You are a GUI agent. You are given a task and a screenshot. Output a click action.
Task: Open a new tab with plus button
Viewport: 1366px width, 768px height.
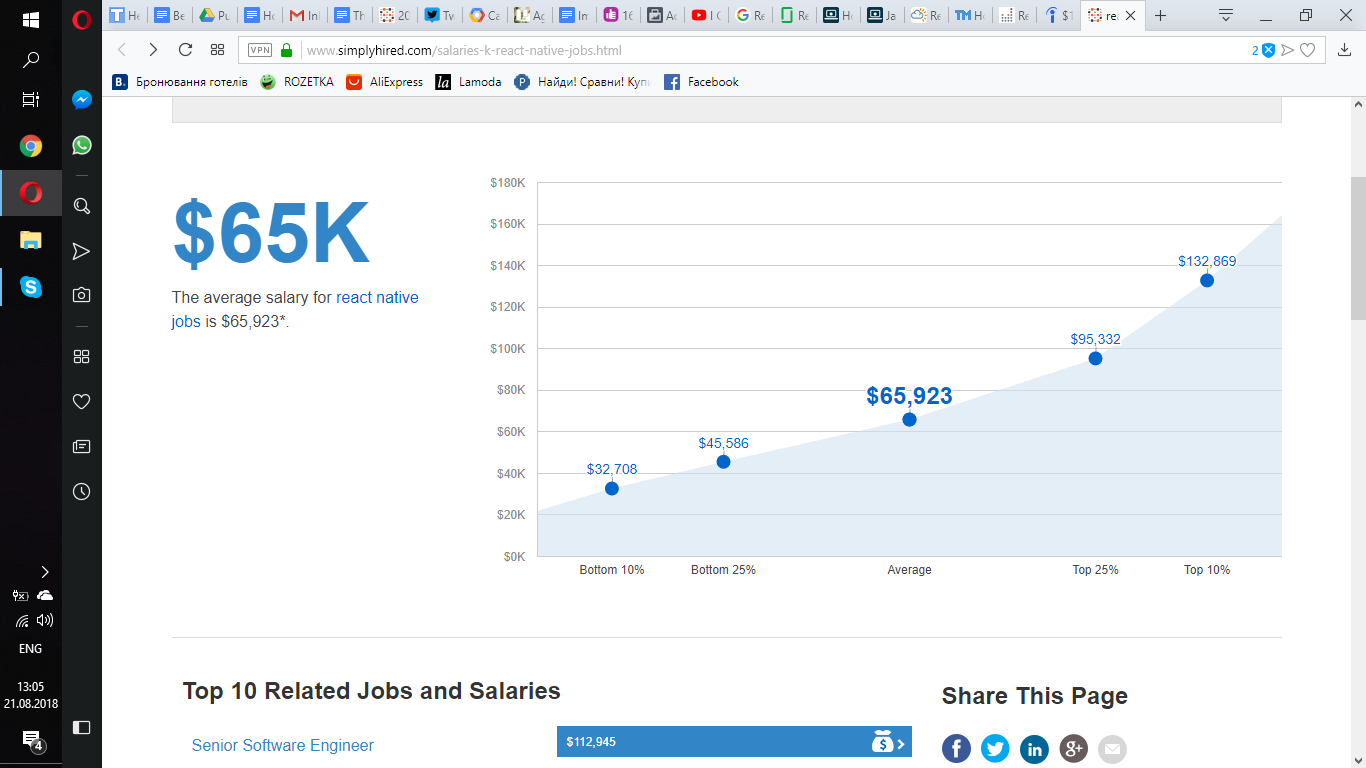1160,15
